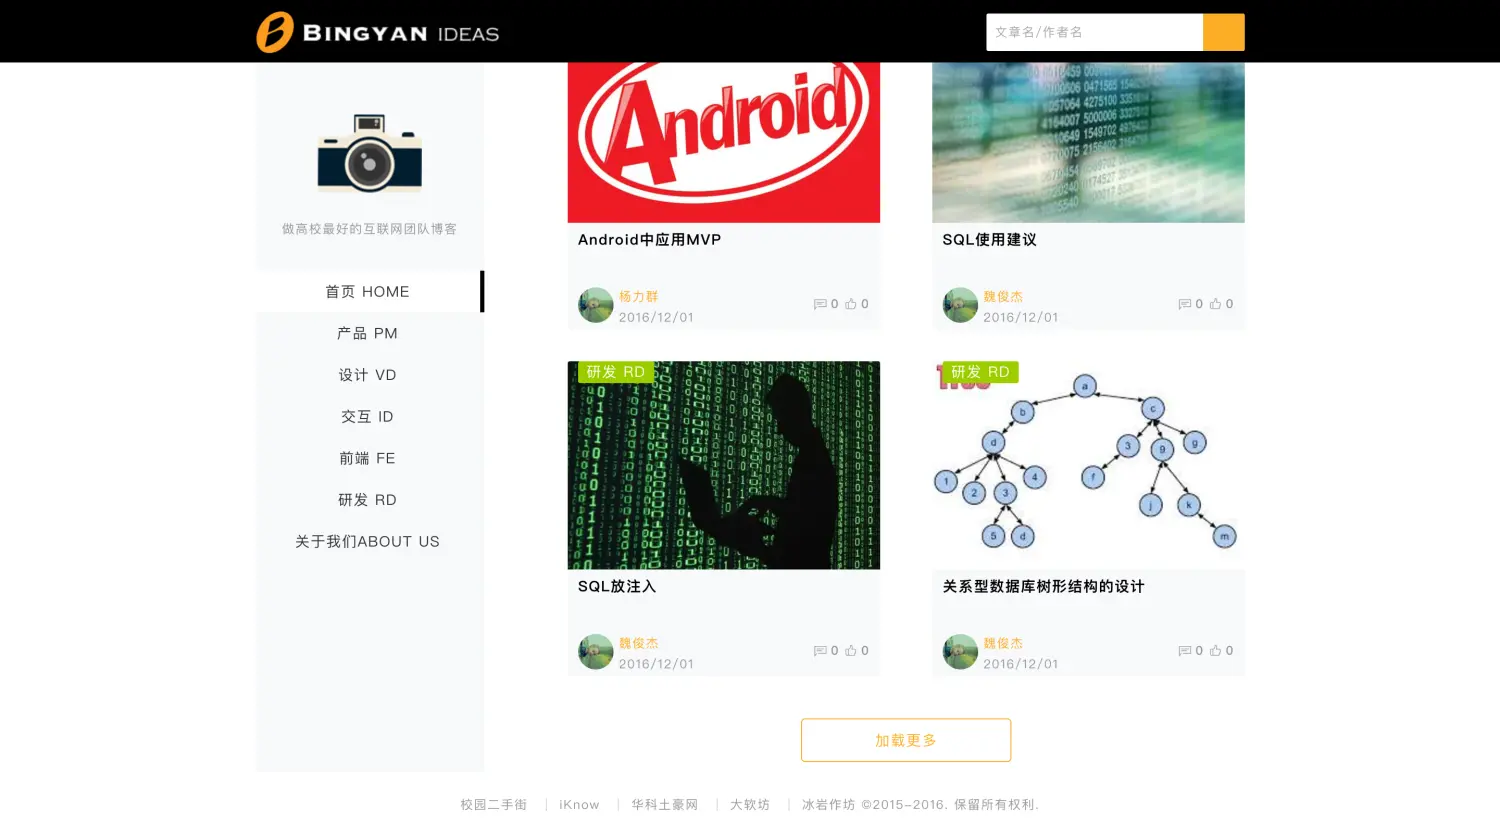The height and width of the screenshot is (836, 1500).
Task: Open the SQL使用建议 article title
Action: 989,240
